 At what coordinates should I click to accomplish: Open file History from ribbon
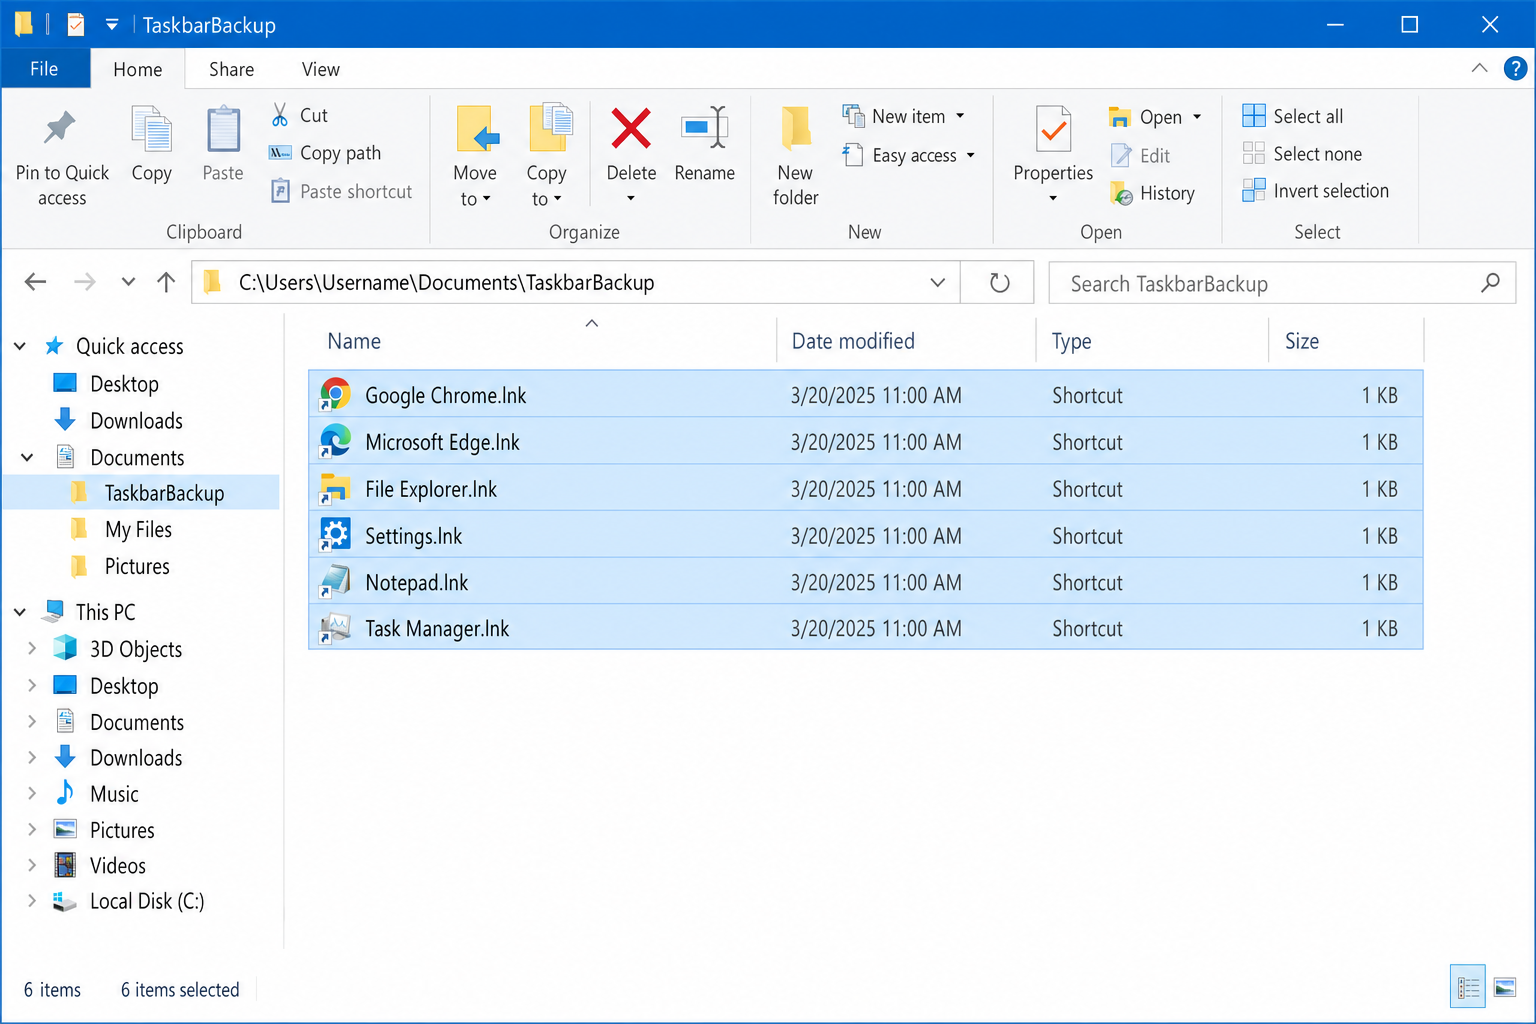(x=1153, y=193)
